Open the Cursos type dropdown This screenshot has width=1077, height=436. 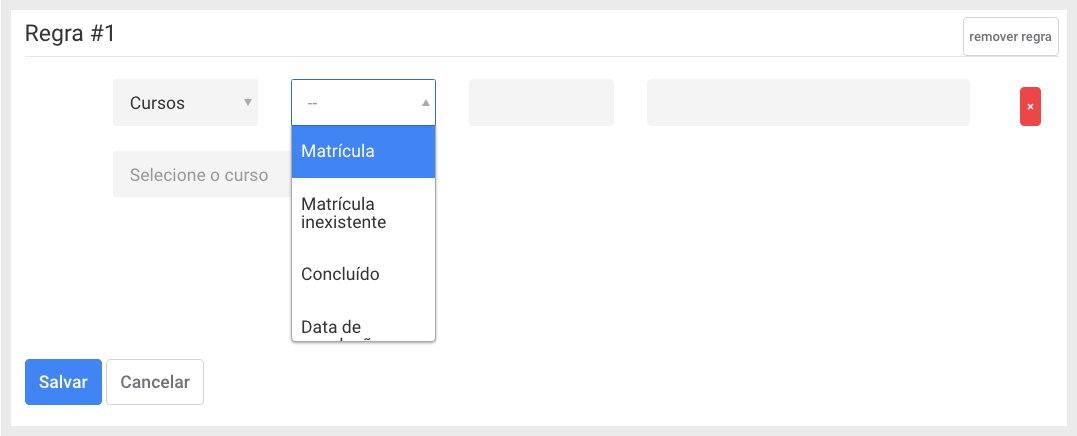pos(185,103)
